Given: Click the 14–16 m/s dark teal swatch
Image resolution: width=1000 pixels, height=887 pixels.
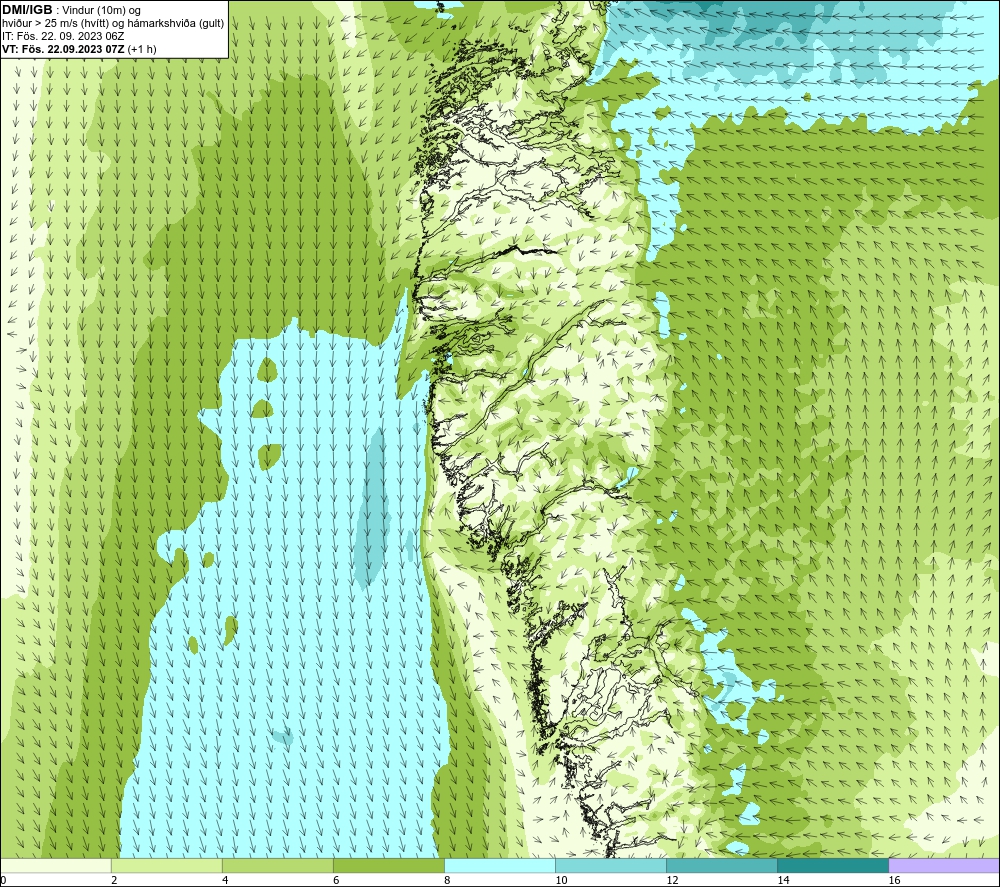Looking at the screenshot, I should (x=832, y=865).
